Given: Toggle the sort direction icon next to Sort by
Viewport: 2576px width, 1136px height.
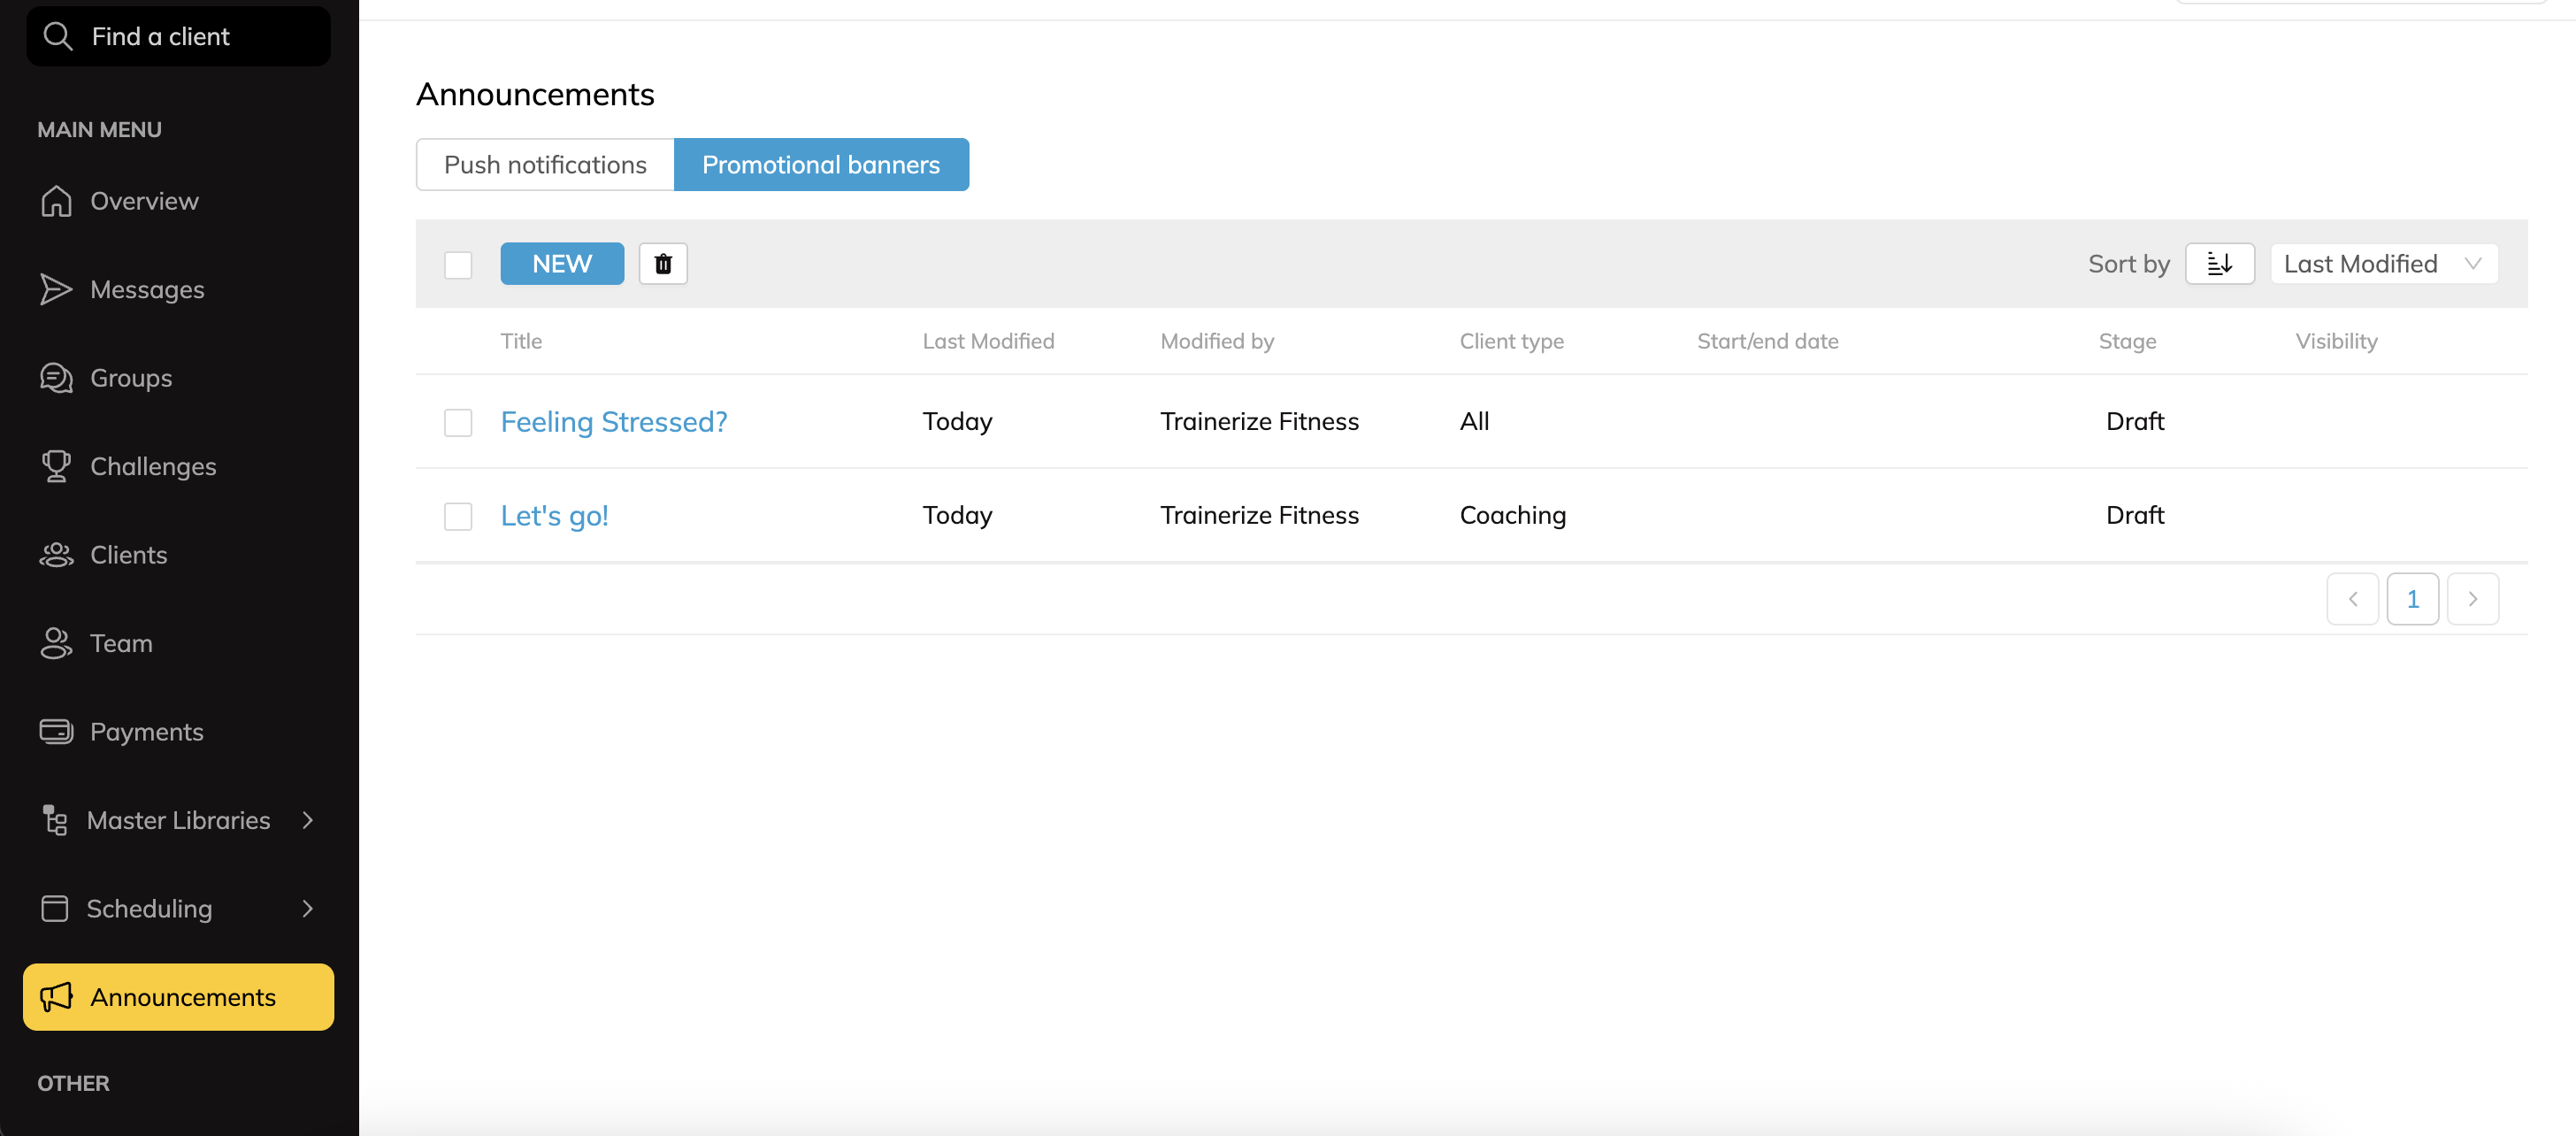Looking at the screenshot, I should 2219,263.
